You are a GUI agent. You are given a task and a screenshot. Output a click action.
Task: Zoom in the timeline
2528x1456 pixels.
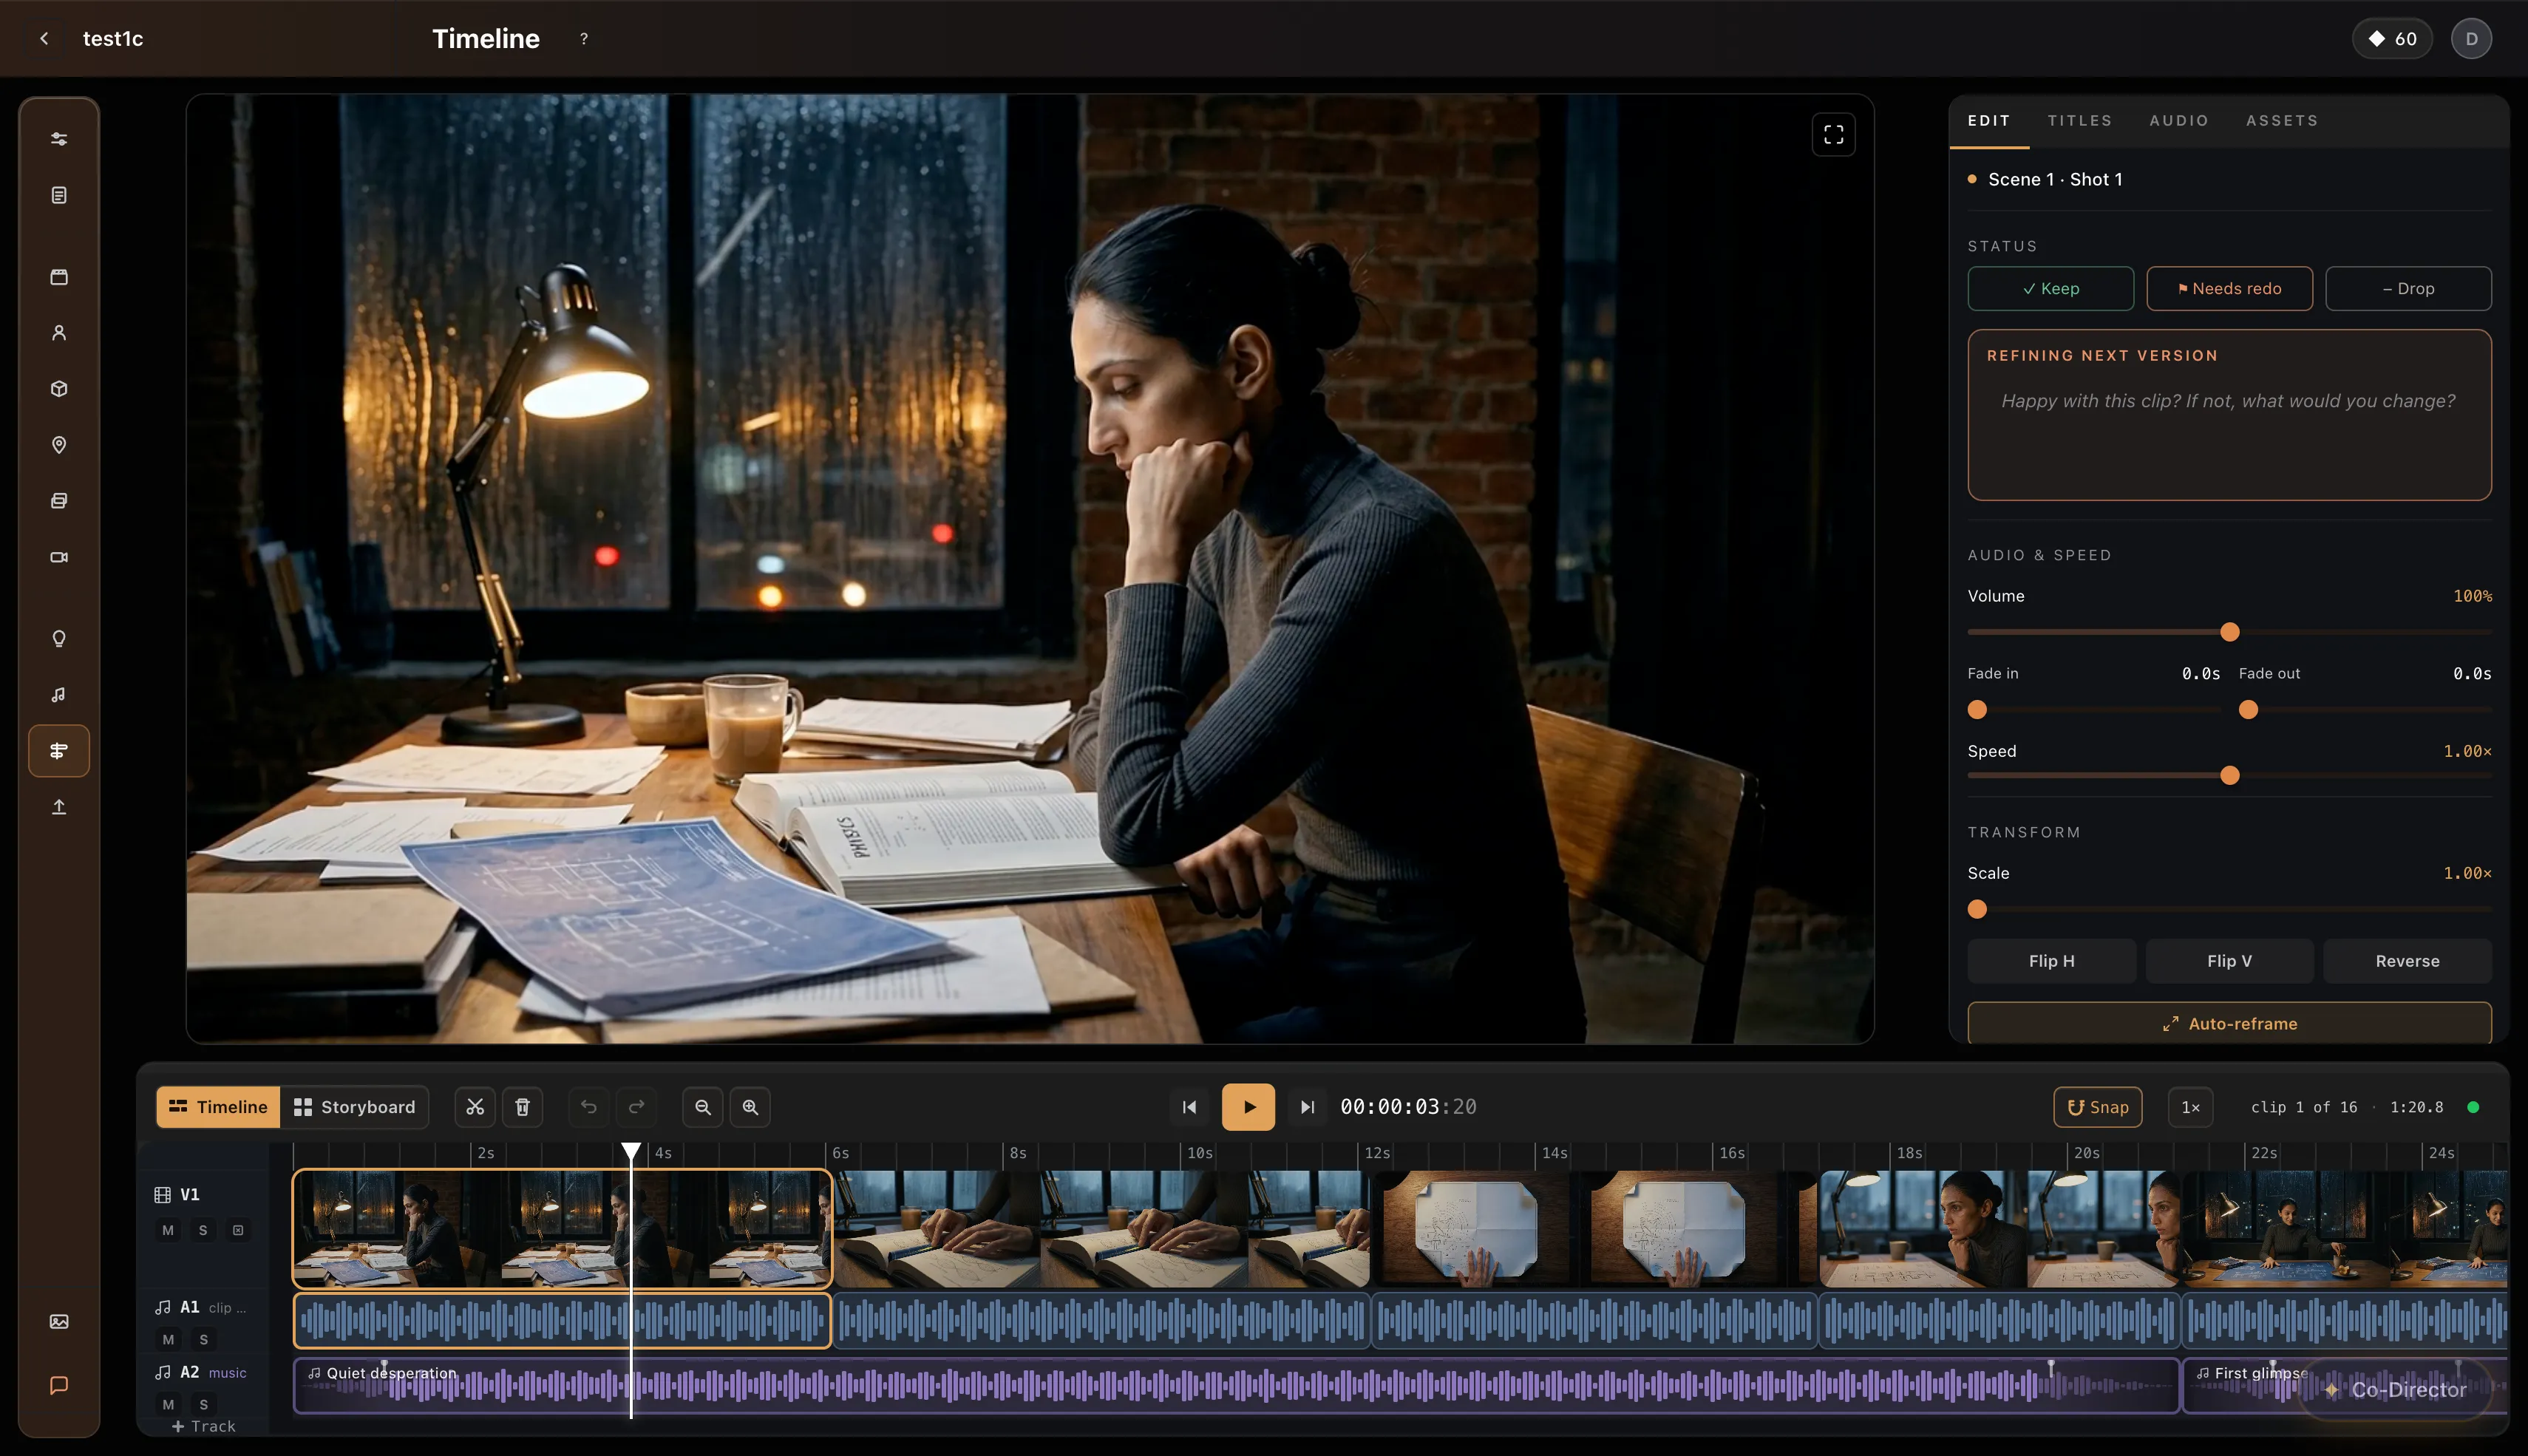[x=750, y=1107]
